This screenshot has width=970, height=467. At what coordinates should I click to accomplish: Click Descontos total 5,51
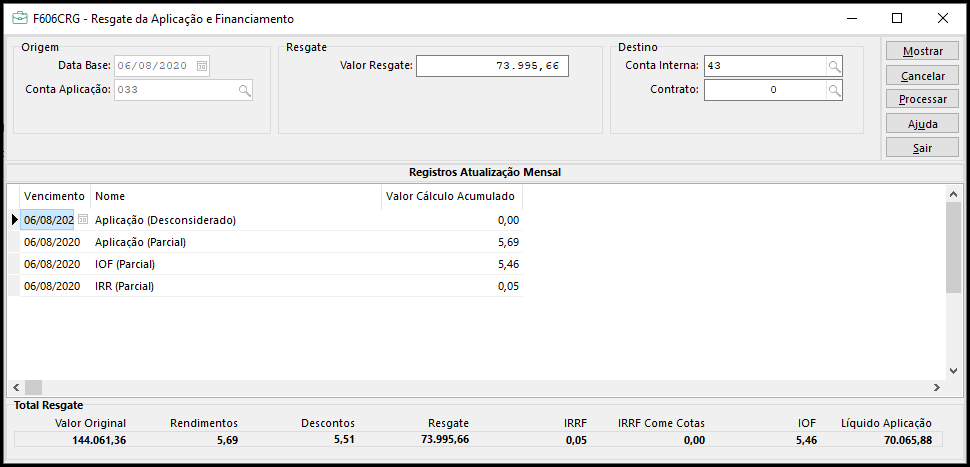click(343, 440)
